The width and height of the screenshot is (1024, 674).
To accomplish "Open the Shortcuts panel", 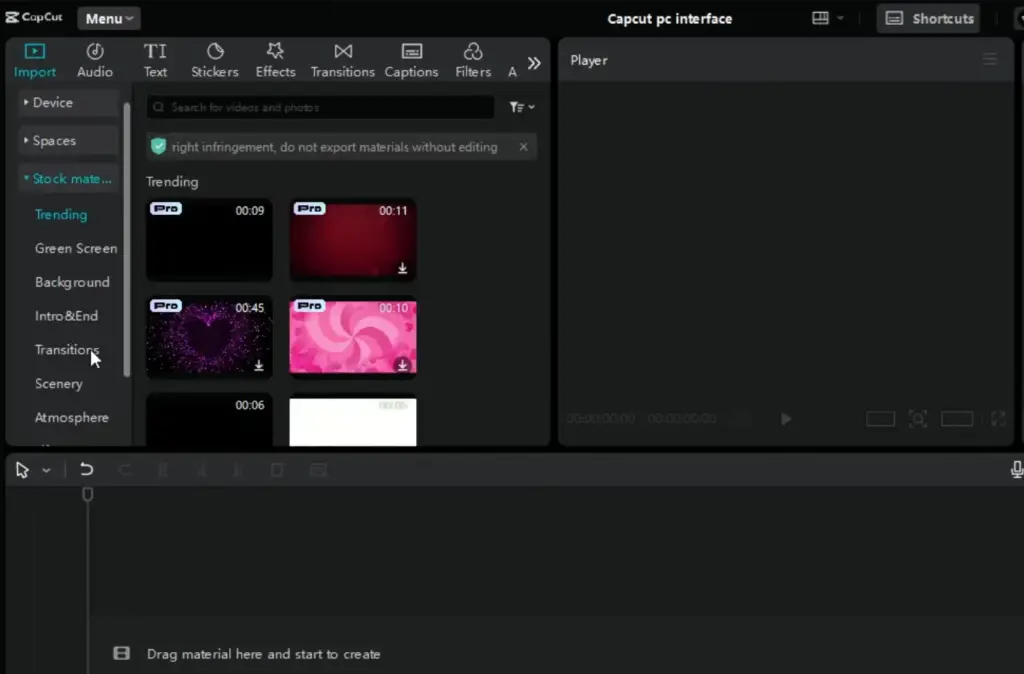I will click(x=927, y=17).
